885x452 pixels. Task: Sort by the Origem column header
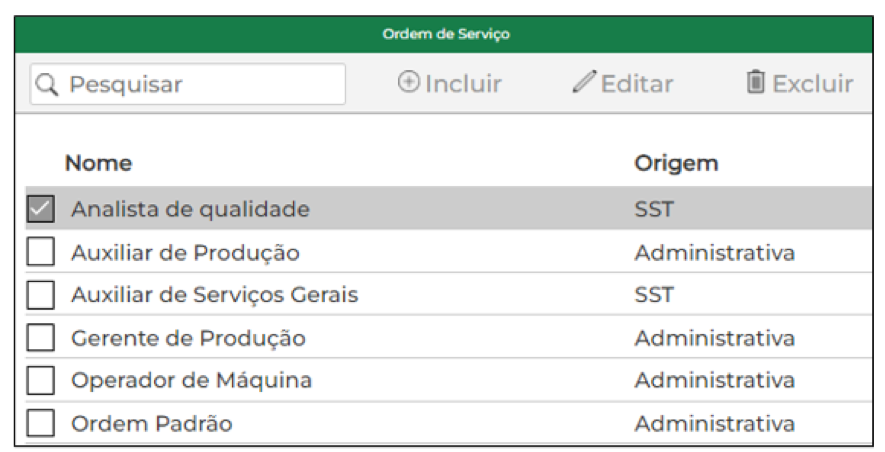coord(676,164)
